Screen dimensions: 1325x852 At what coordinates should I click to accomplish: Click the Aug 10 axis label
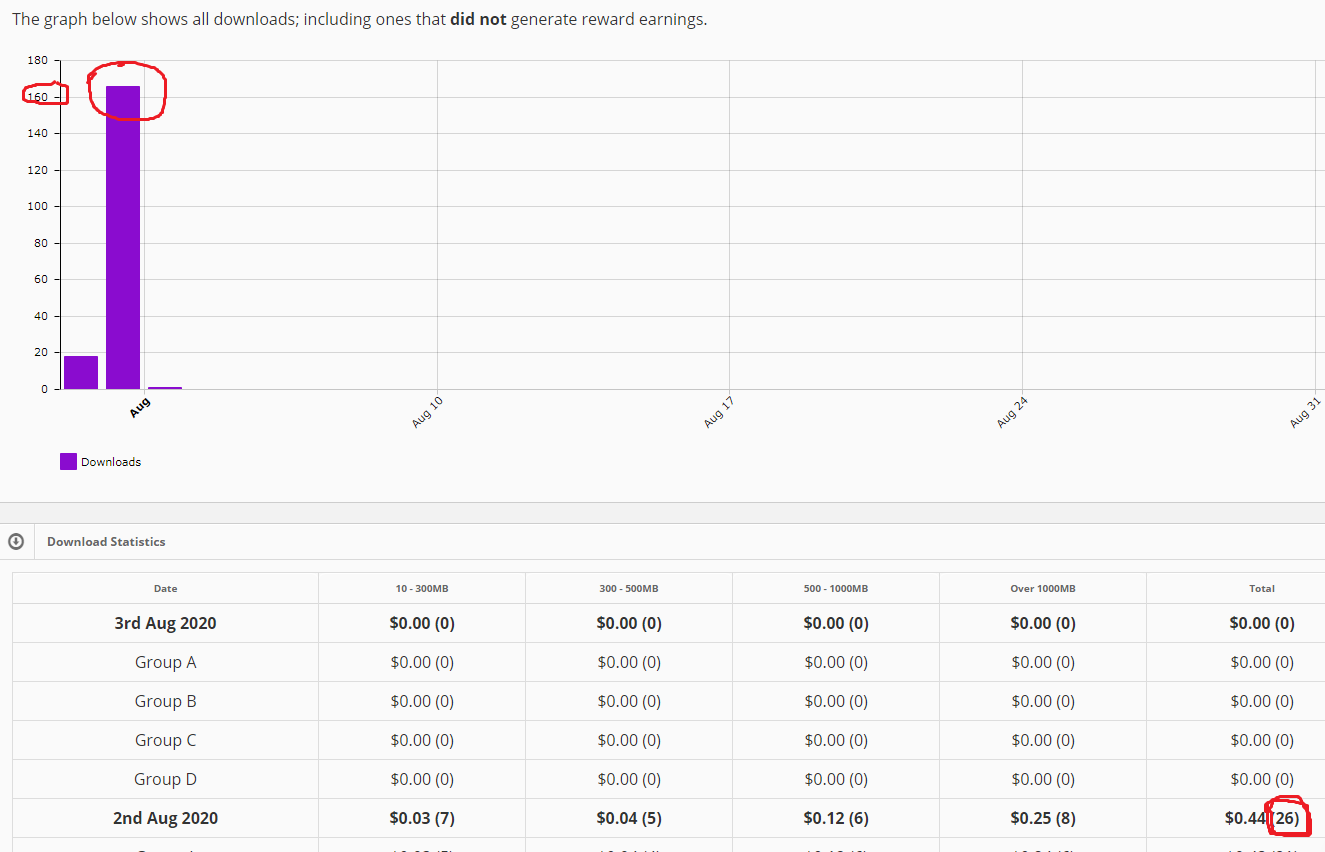(x=428, y=412)
